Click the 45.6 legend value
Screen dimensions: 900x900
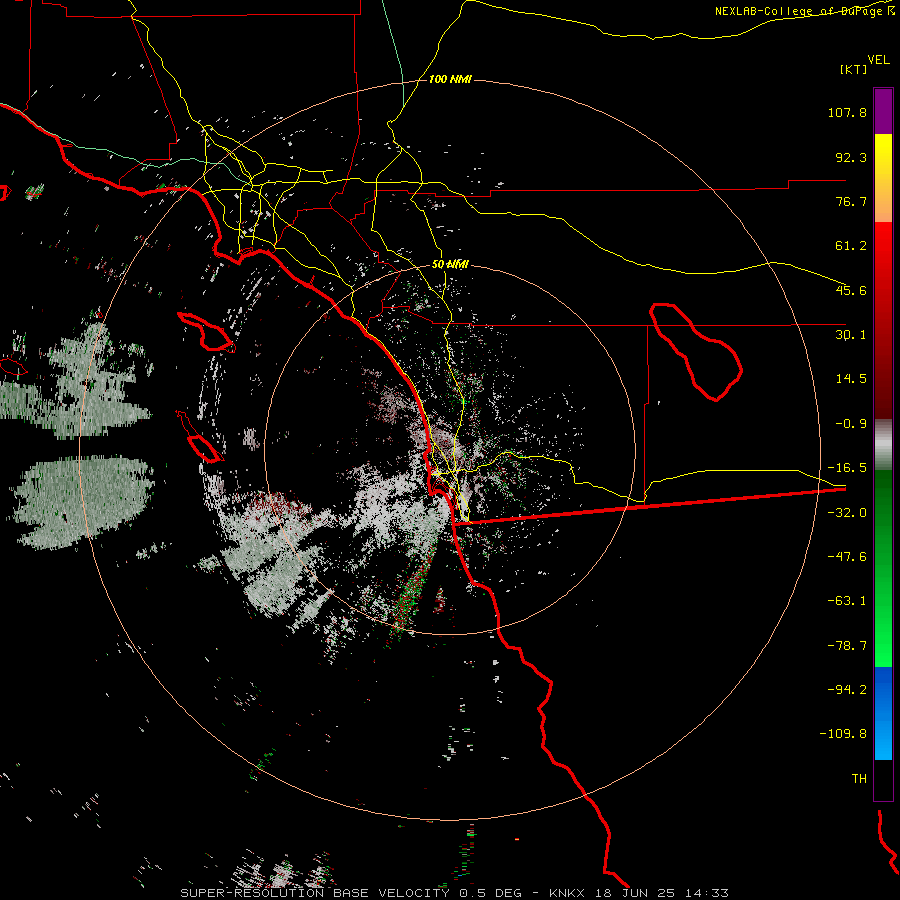(x=851, y=290)
